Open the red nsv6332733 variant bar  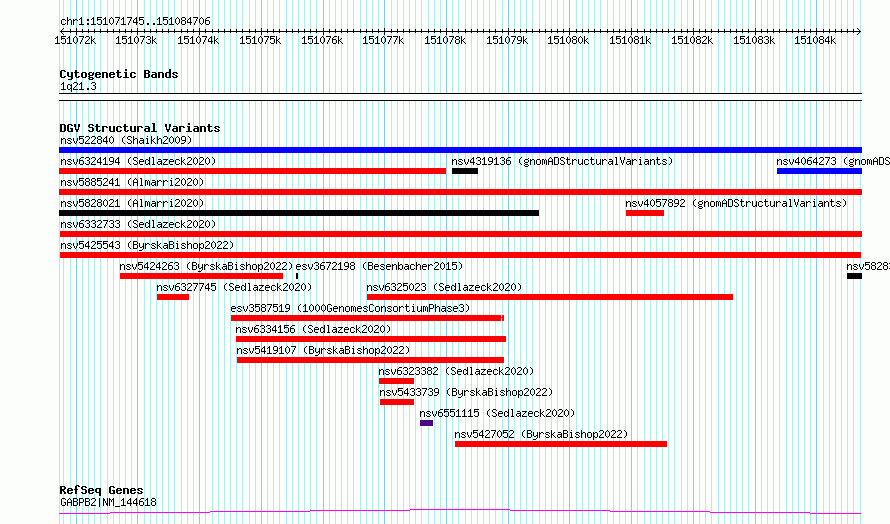click(x=460, y=234)
